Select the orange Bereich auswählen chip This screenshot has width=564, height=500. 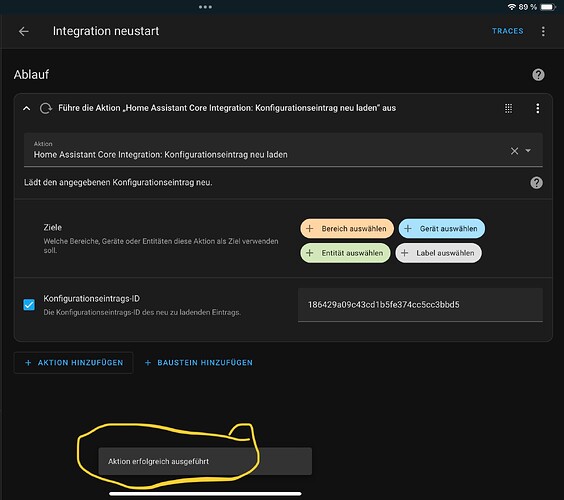pyautogui.click(x=347, y=228)
